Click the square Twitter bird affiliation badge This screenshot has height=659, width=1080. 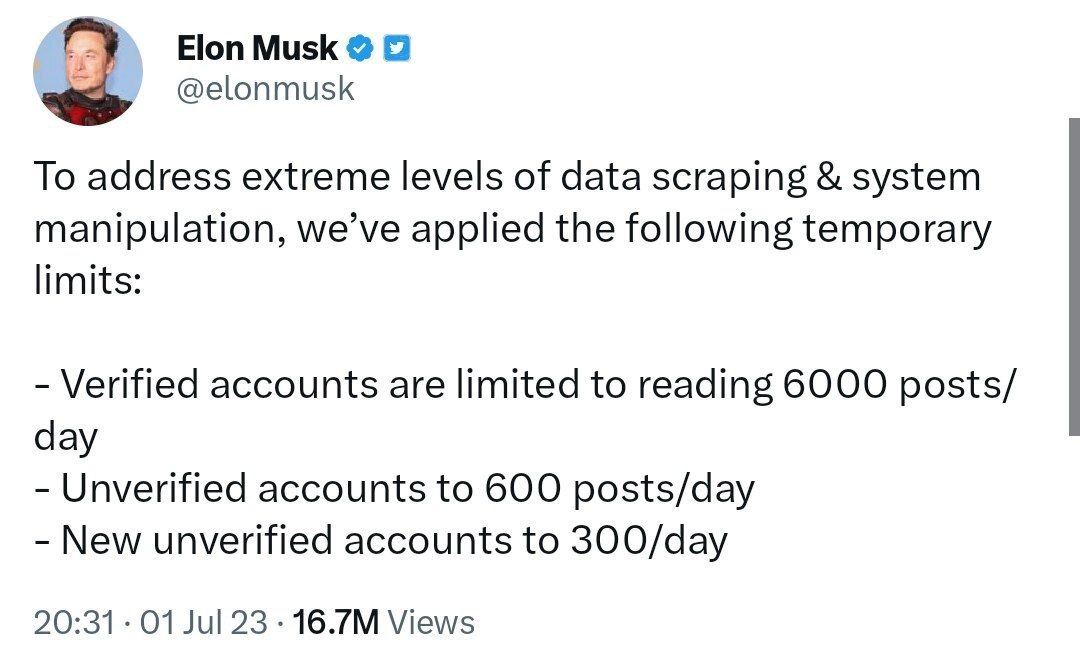(397, 47)
